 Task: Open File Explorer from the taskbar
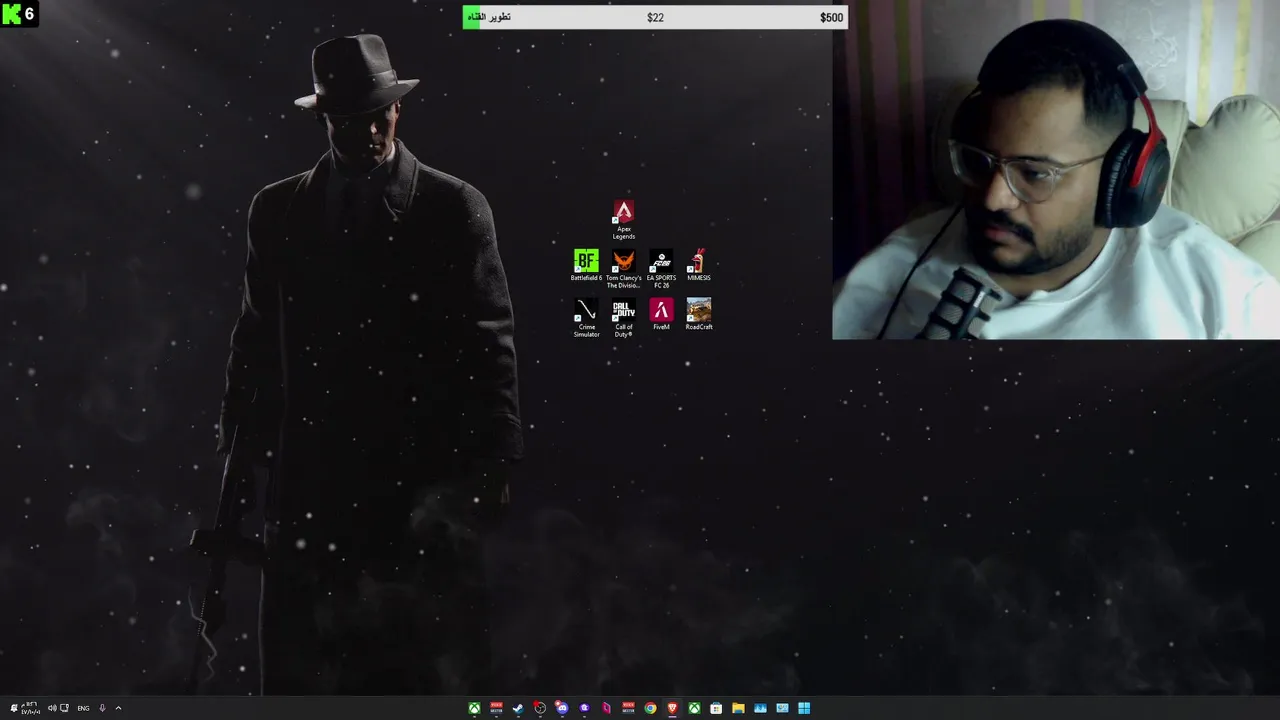click(738, 708)
